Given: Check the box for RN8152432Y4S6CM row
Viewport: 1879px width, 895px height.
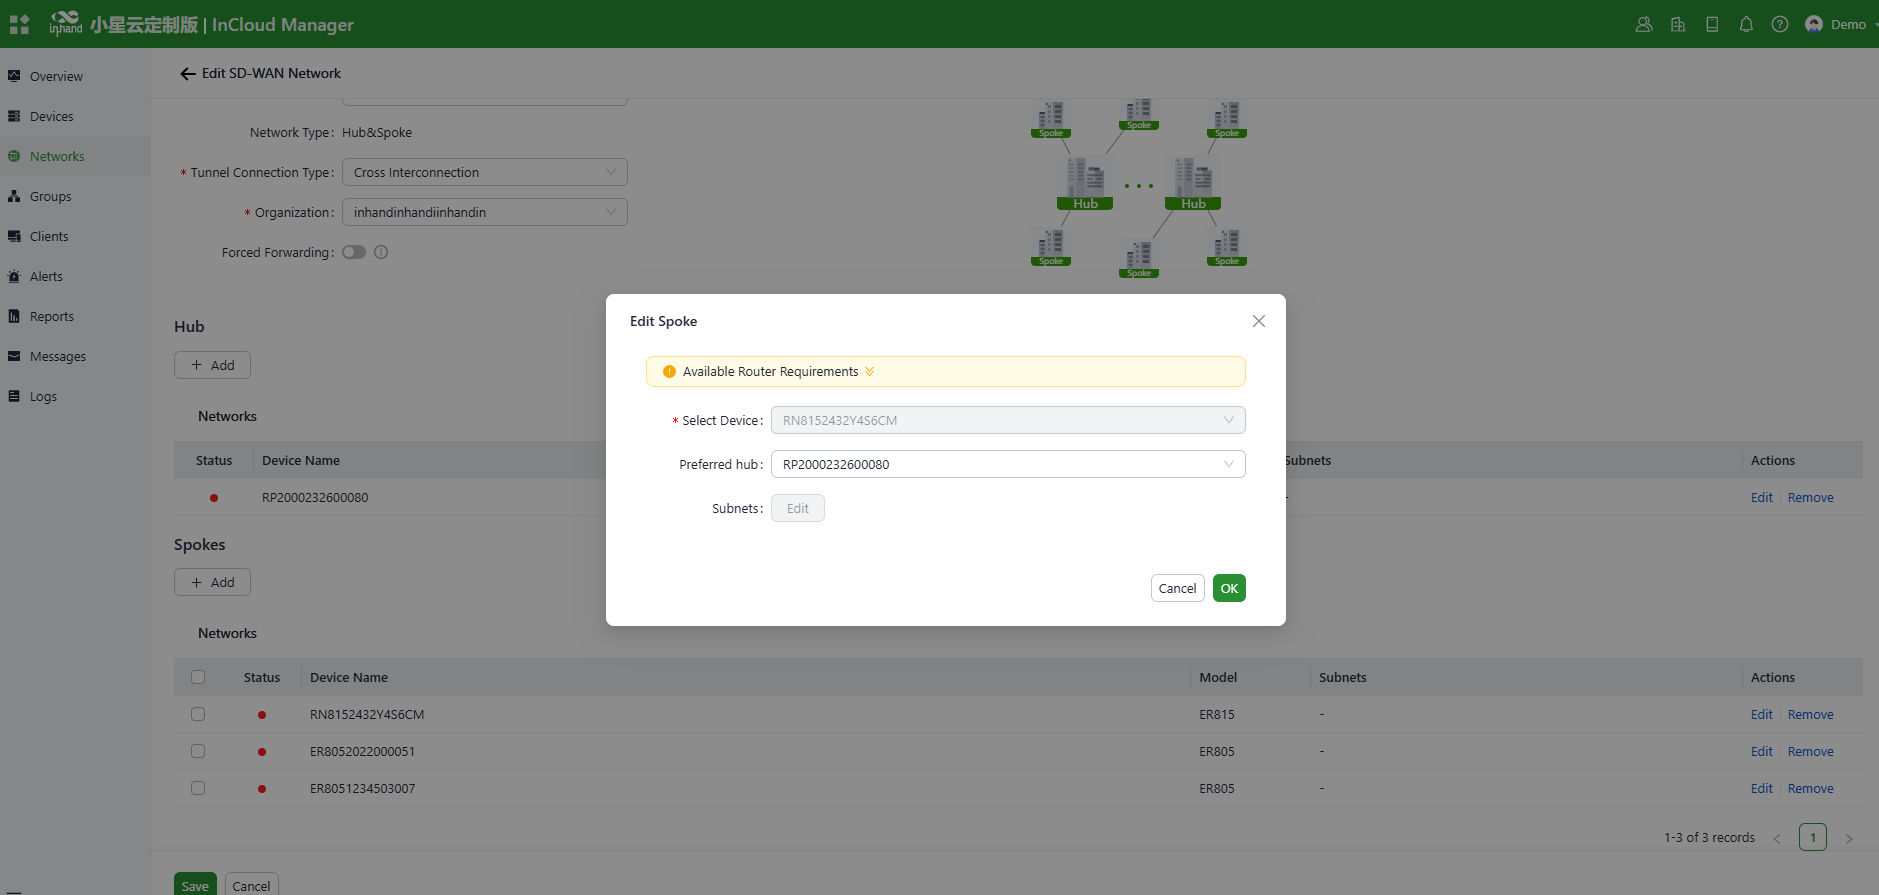Looking at the screenshot, I should 198,715.
